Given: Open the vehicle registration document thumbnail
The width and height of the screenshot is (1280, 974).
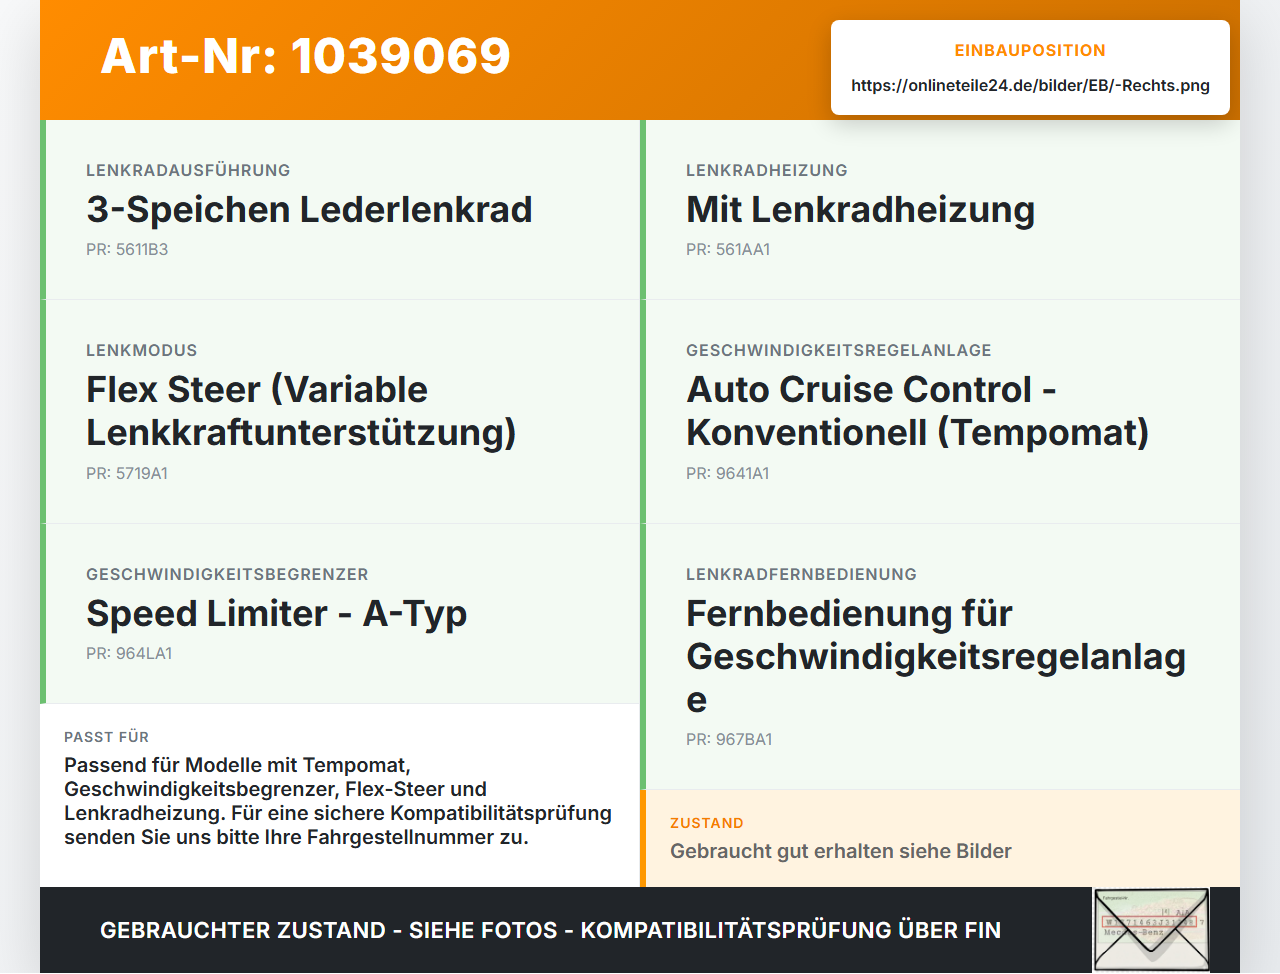Looking at the screenshot, I should (1152, 929).
